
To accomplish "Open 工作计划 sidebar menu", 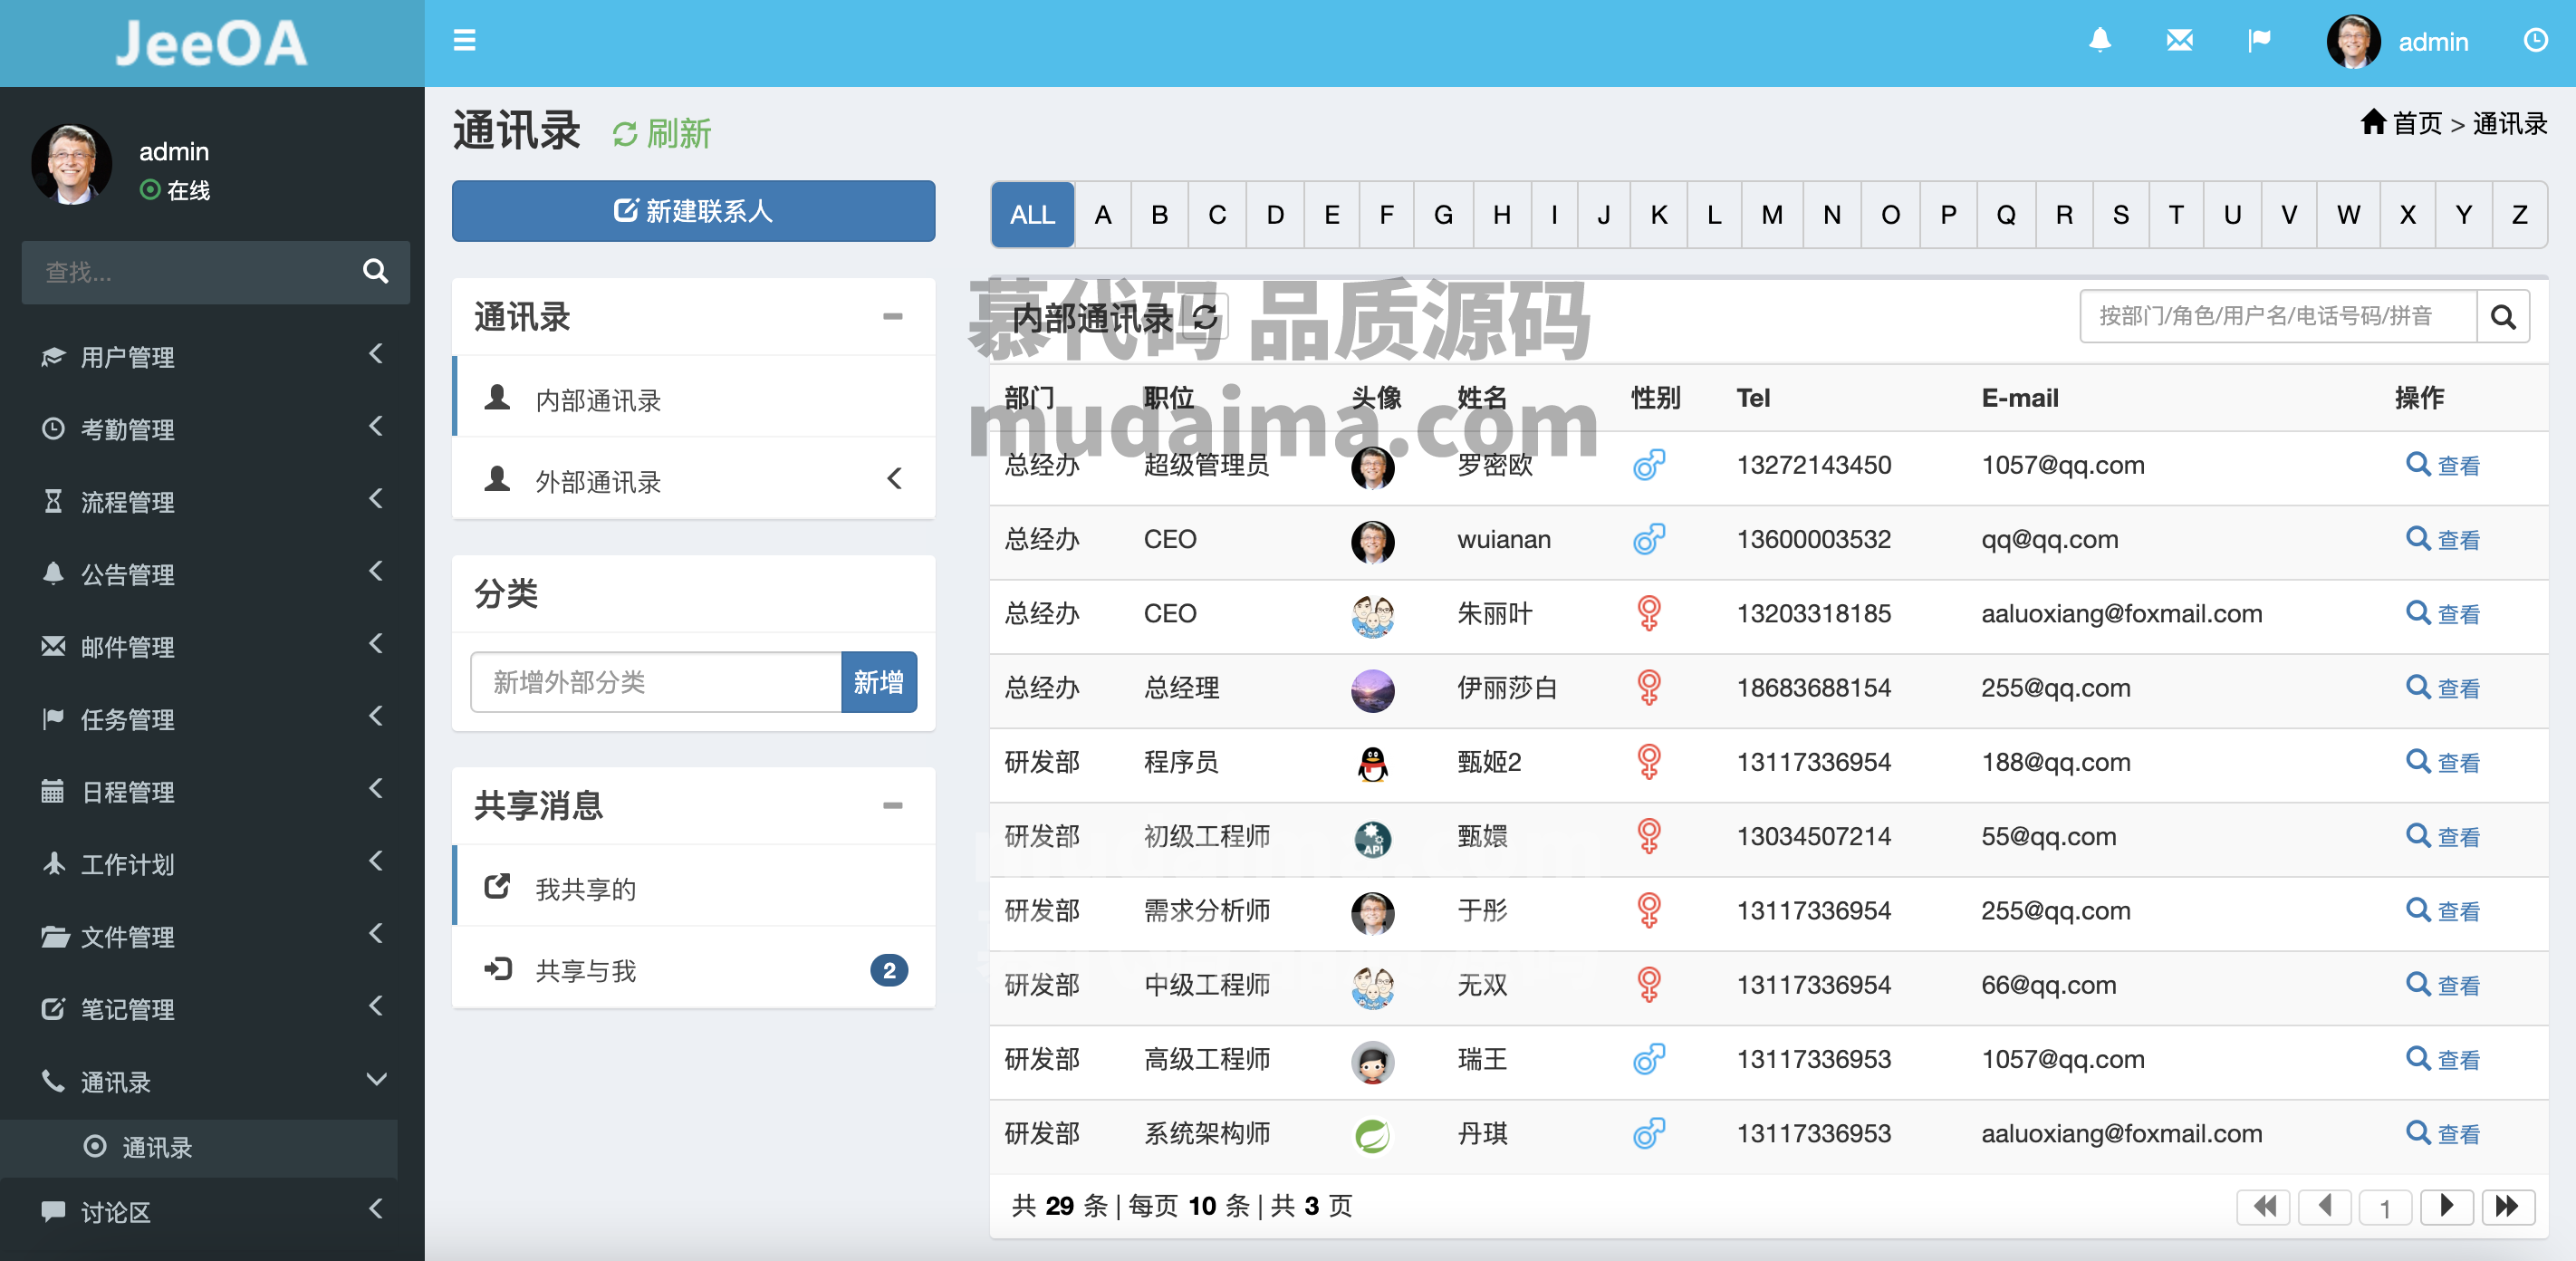I will pos(212,864).
